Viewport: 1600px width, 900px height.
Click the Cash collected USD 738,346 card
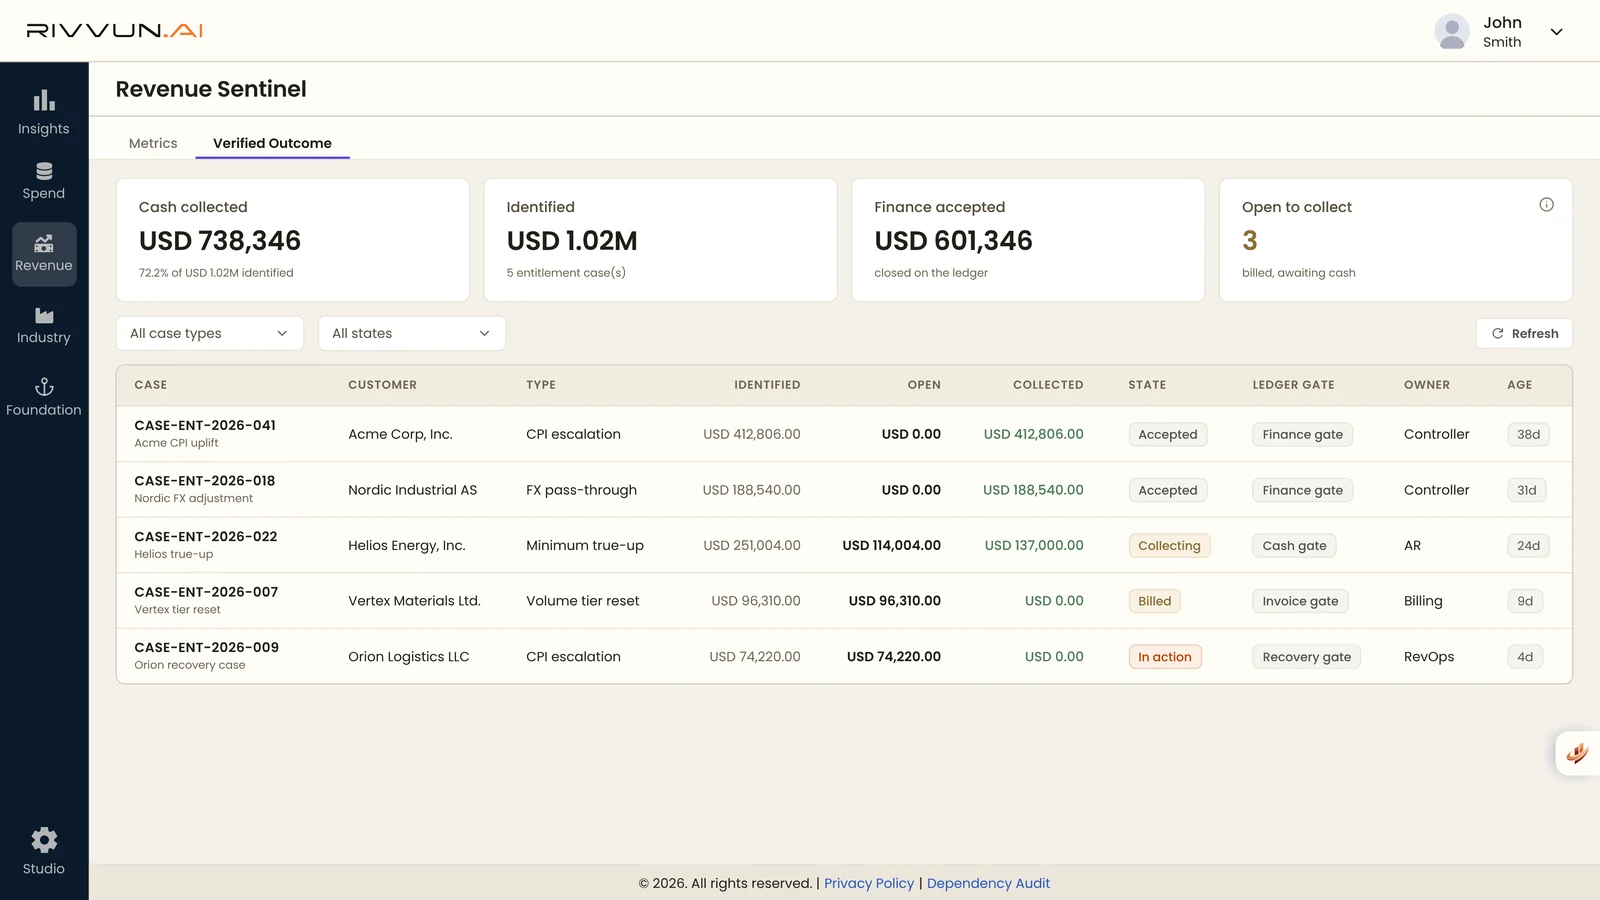click(293, 240)
